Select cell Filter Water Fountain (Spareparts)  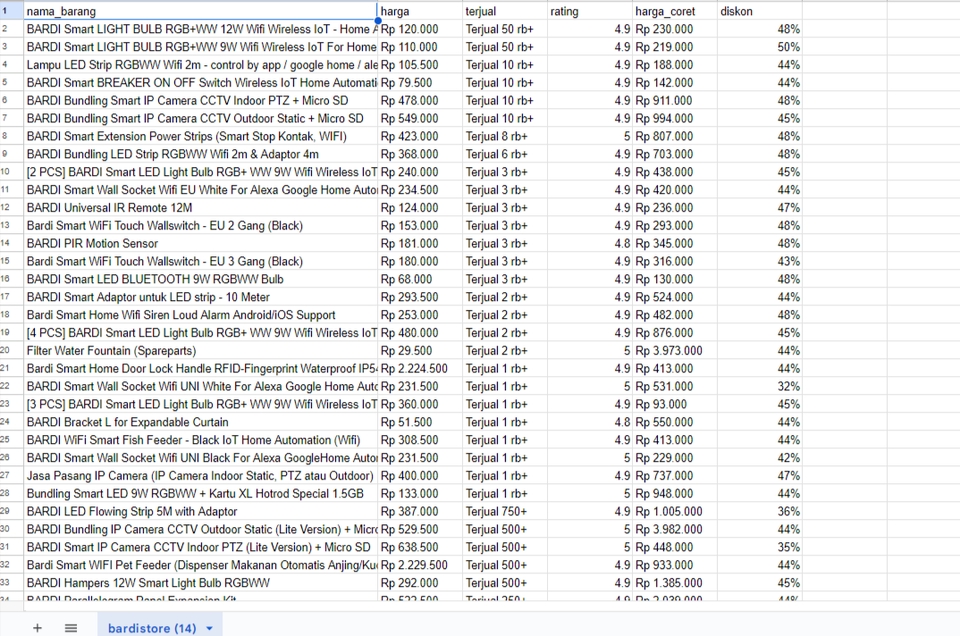[201, 351]
